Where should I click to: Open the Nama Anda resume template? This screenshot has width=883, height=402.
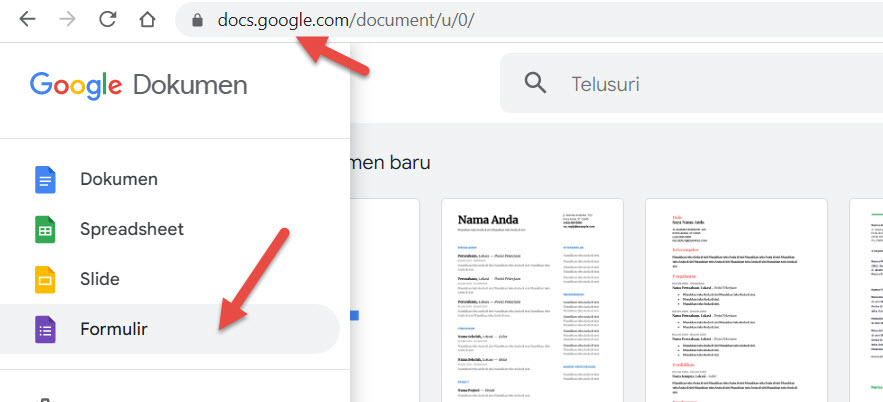tap(532, 300)
